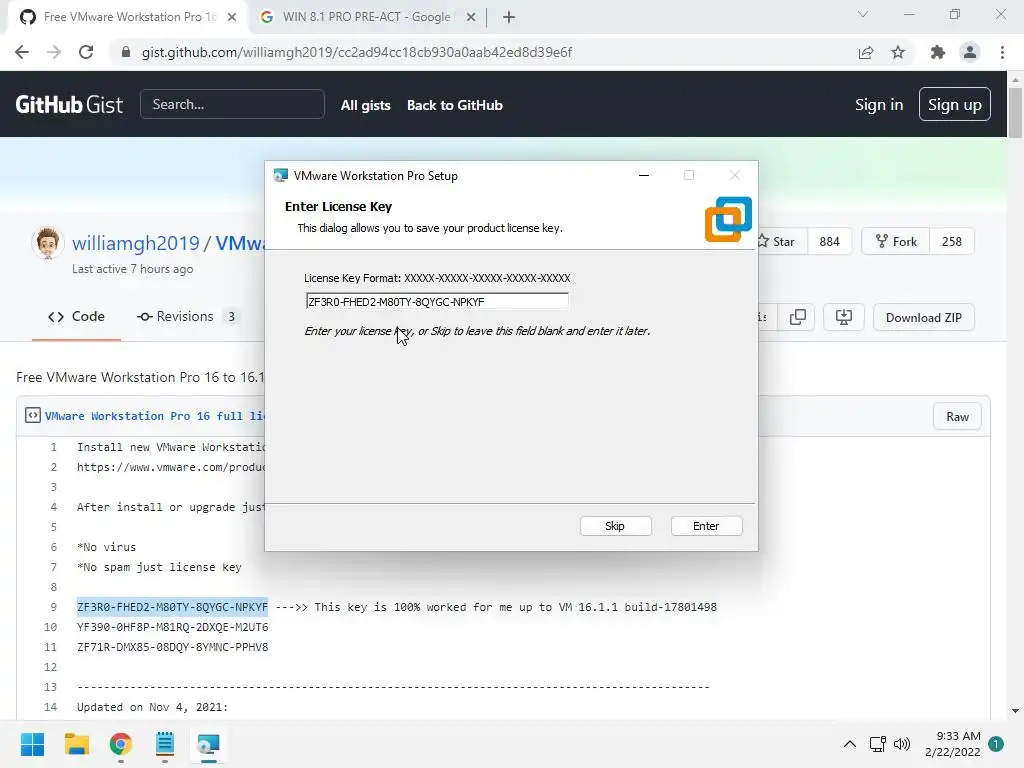
Task: Select the Free VMware Workstation Pro tab
Action: click(x=129, y=17)
